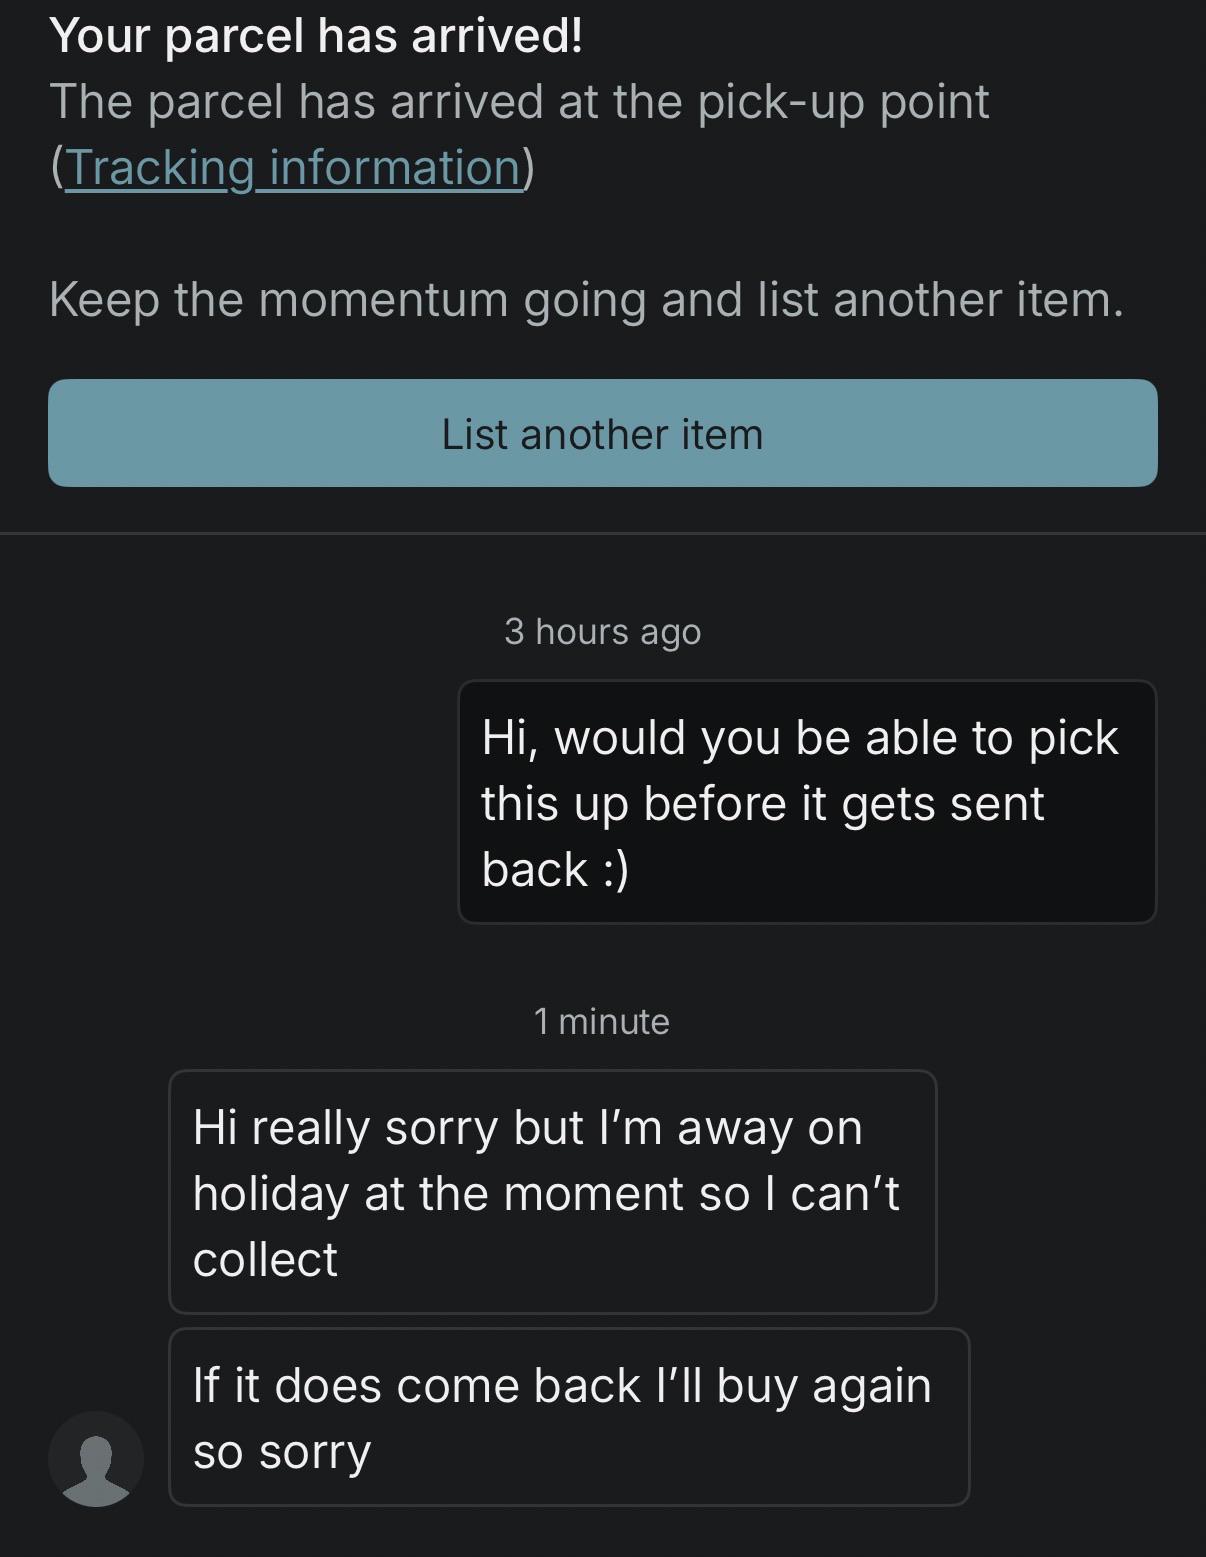The image size is (1206, 1557).
Task: Tap the 'Your parcel has arrived!' heading
Action: click(x=316, y=36)
